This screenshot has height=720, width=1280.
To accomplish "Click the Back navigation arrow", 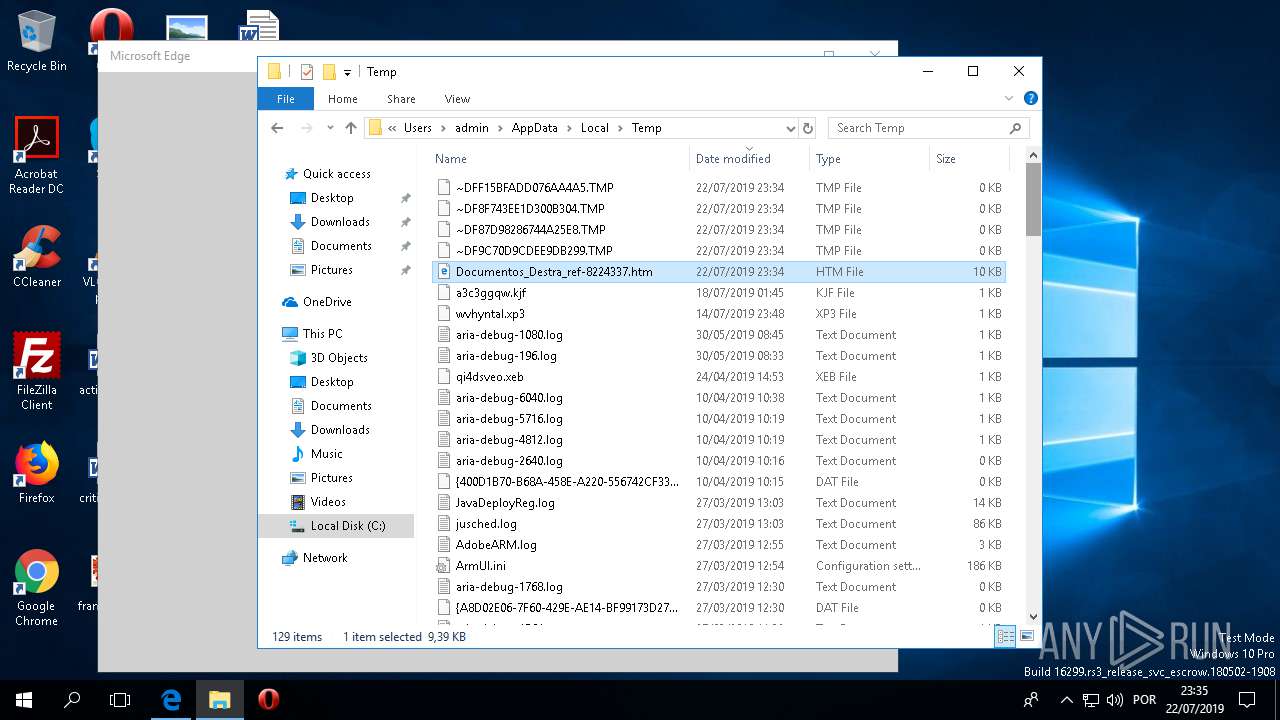I will click(278, 128).
